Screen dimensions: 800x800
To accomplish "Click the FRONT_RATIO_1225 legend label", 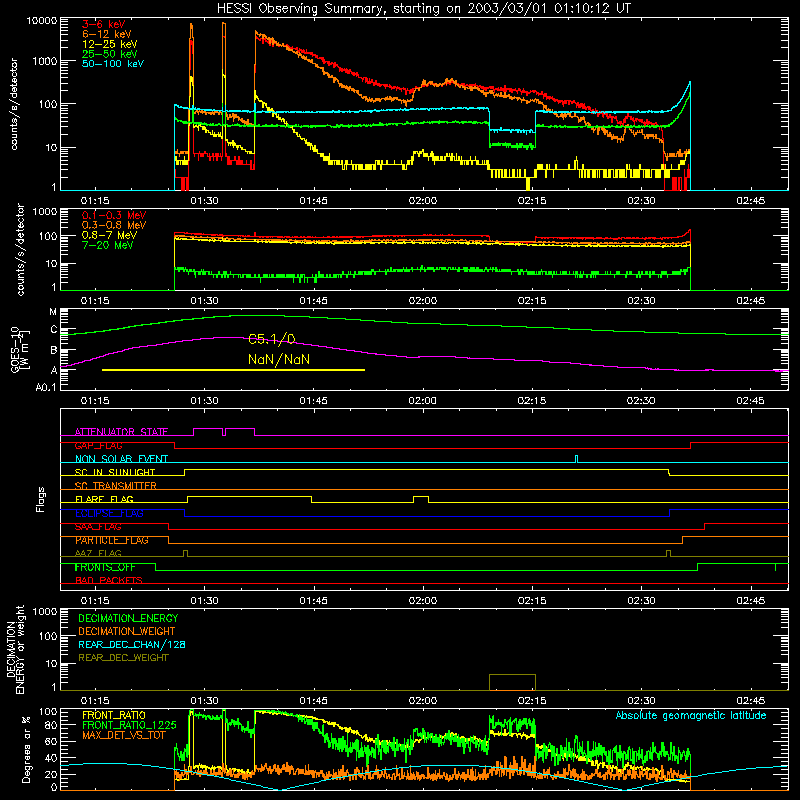I will pos(129,725).
